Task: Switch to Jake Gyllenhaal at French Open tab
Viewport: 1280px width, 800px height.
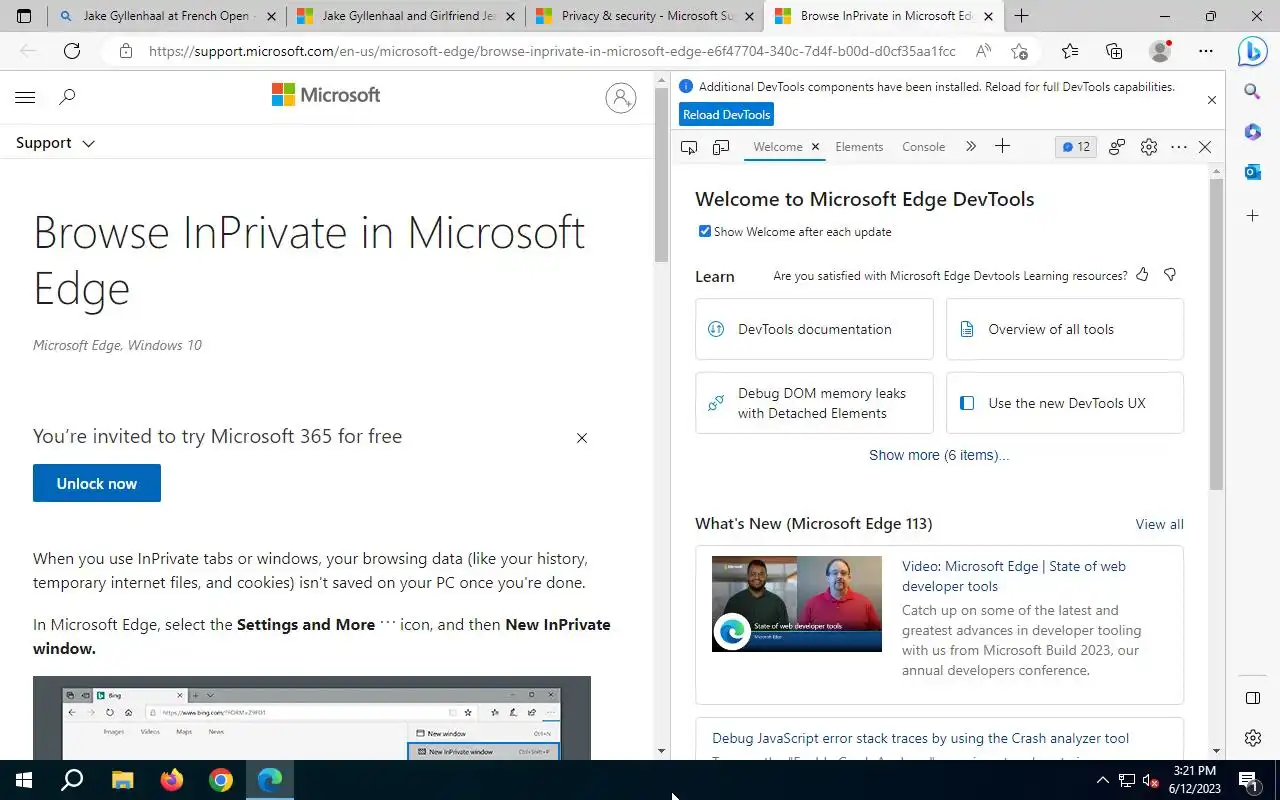Action: (x=167, y=16)
